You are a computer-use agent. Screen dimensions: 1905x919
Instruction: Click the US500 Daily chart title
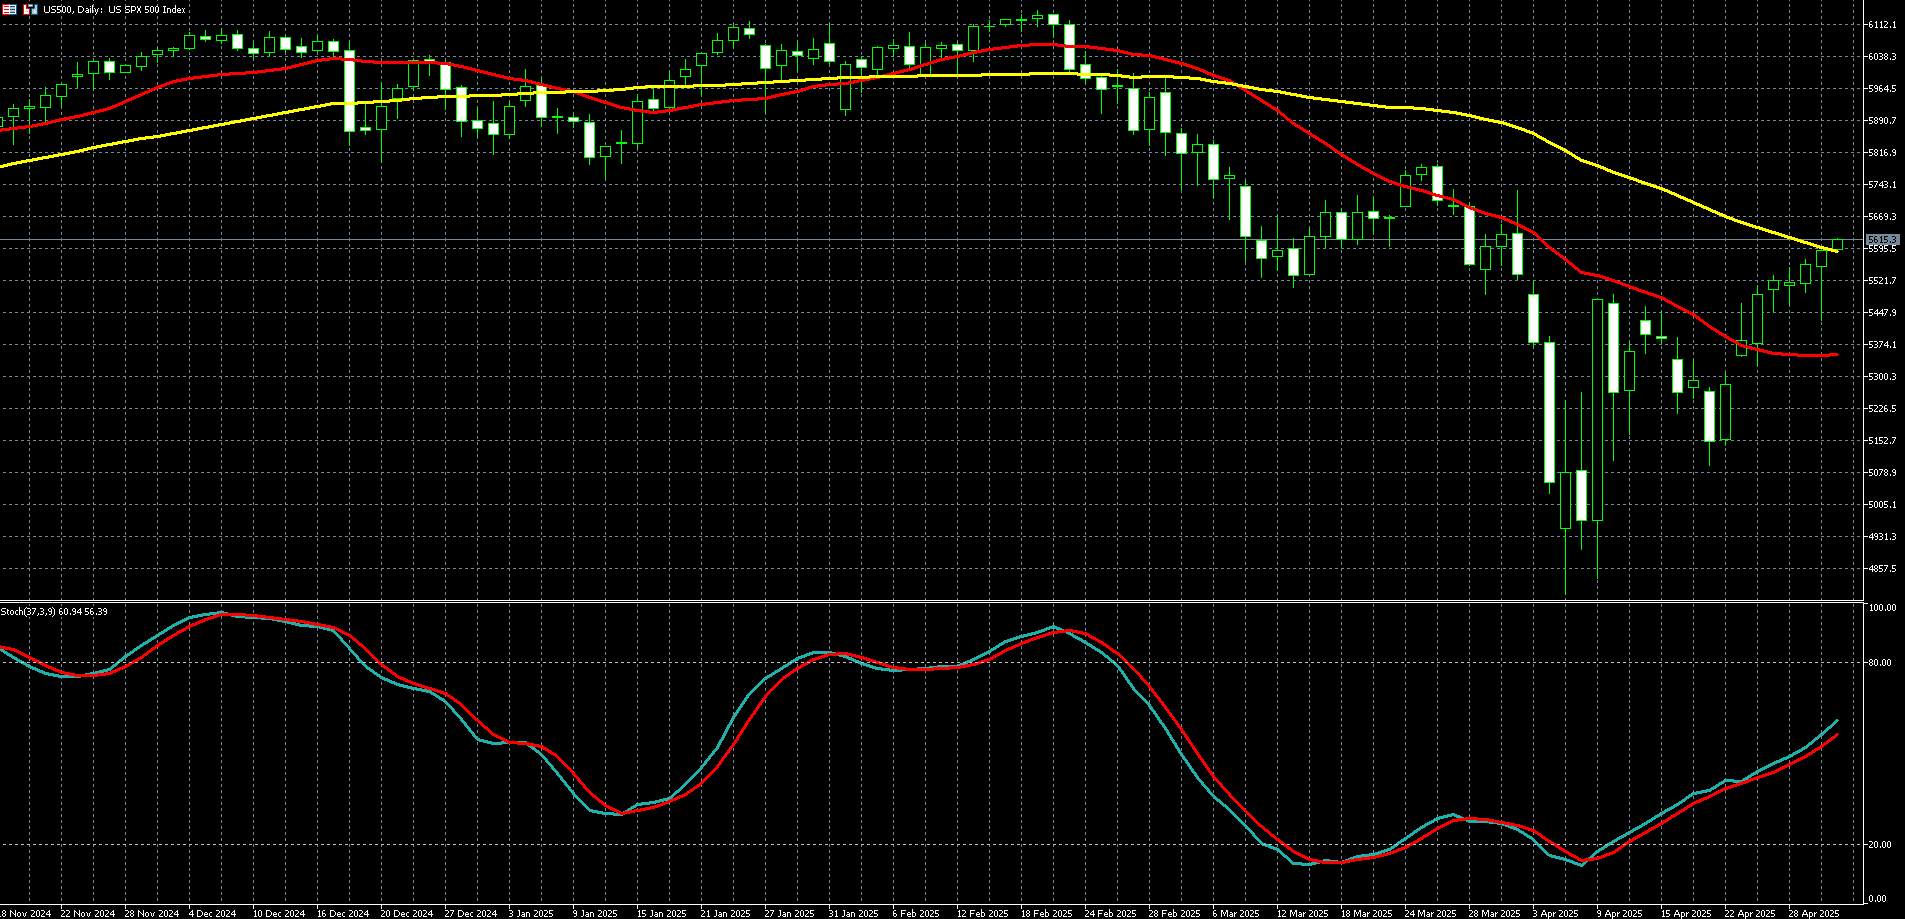114,9
